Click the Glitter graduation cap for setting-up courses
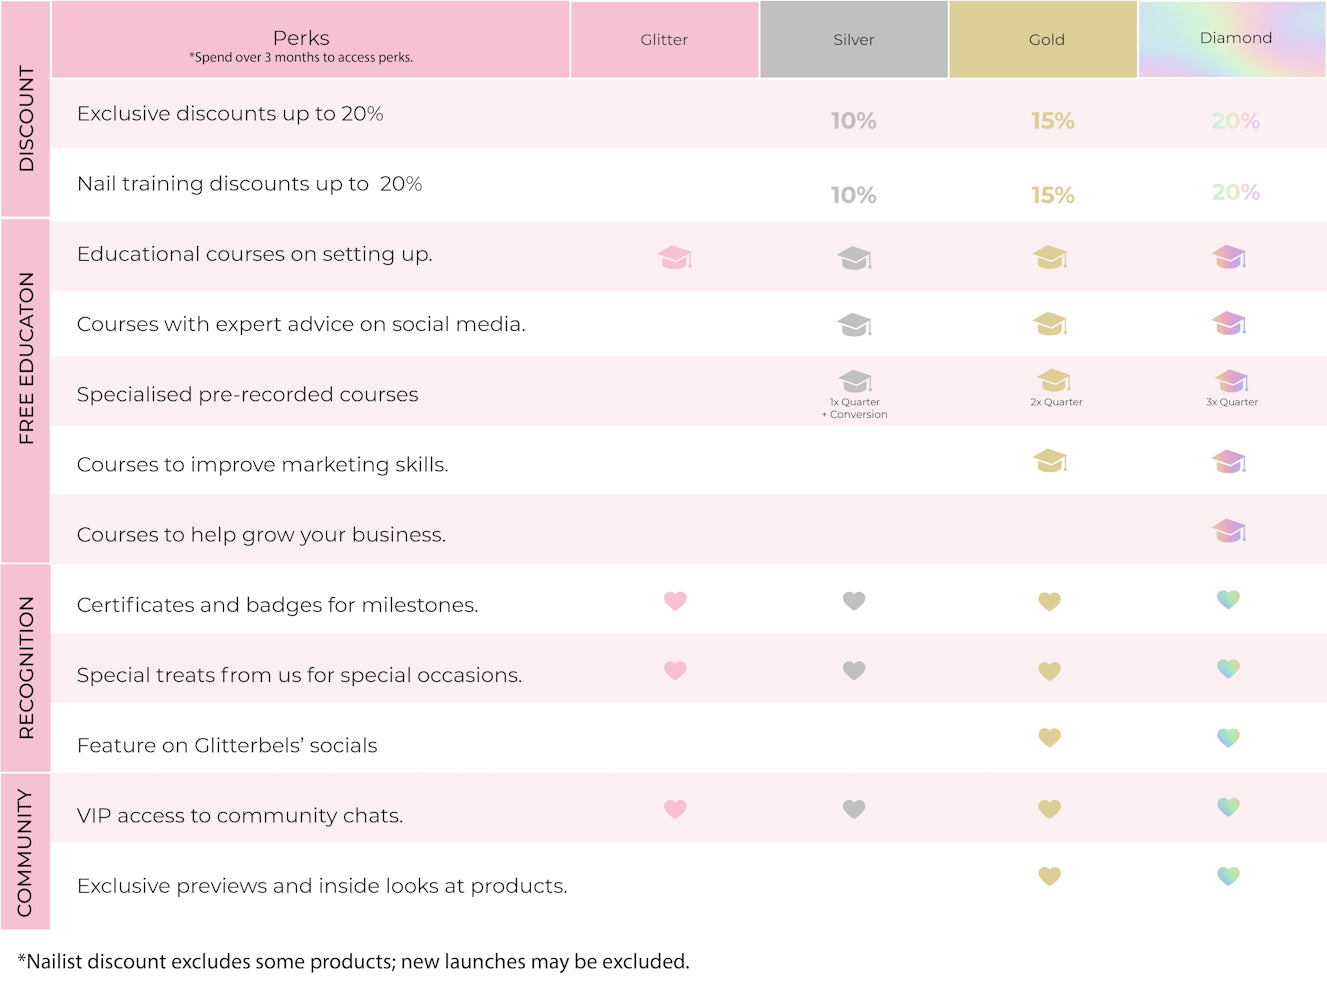1327x1000 pixels. coord(675,257)
